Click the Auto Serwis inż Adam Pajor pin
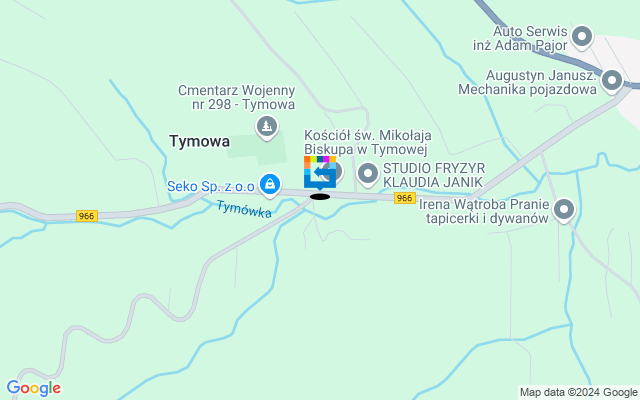Viewport: 640px width, 400px height. click(582, 37)
